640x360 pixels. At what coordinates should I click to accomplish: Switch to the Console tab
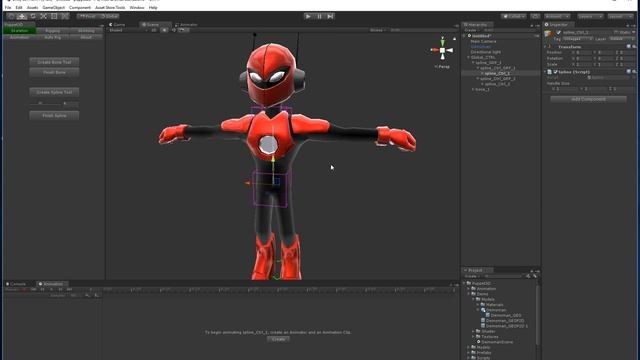click(16, 284)
